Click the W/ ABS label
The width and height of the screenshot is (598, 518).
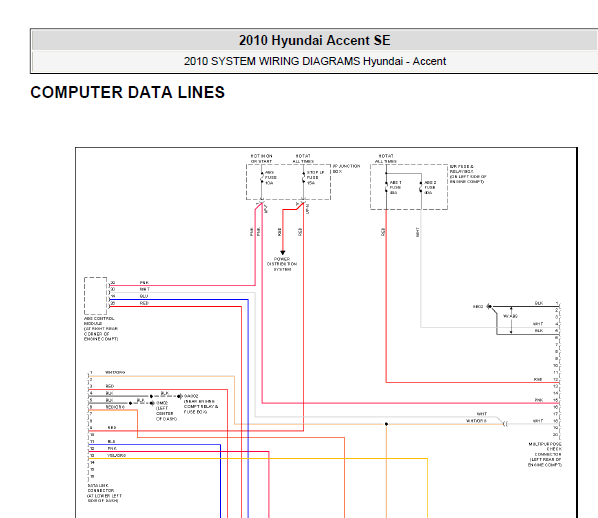pyautogui.click(x=510, y=316)
